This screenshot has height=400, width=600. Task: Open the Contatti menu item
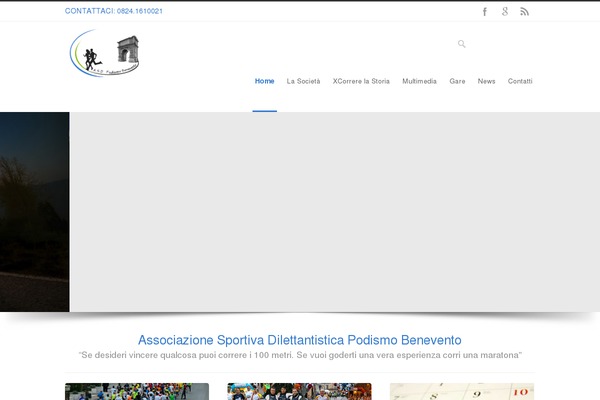click(520, 81)
